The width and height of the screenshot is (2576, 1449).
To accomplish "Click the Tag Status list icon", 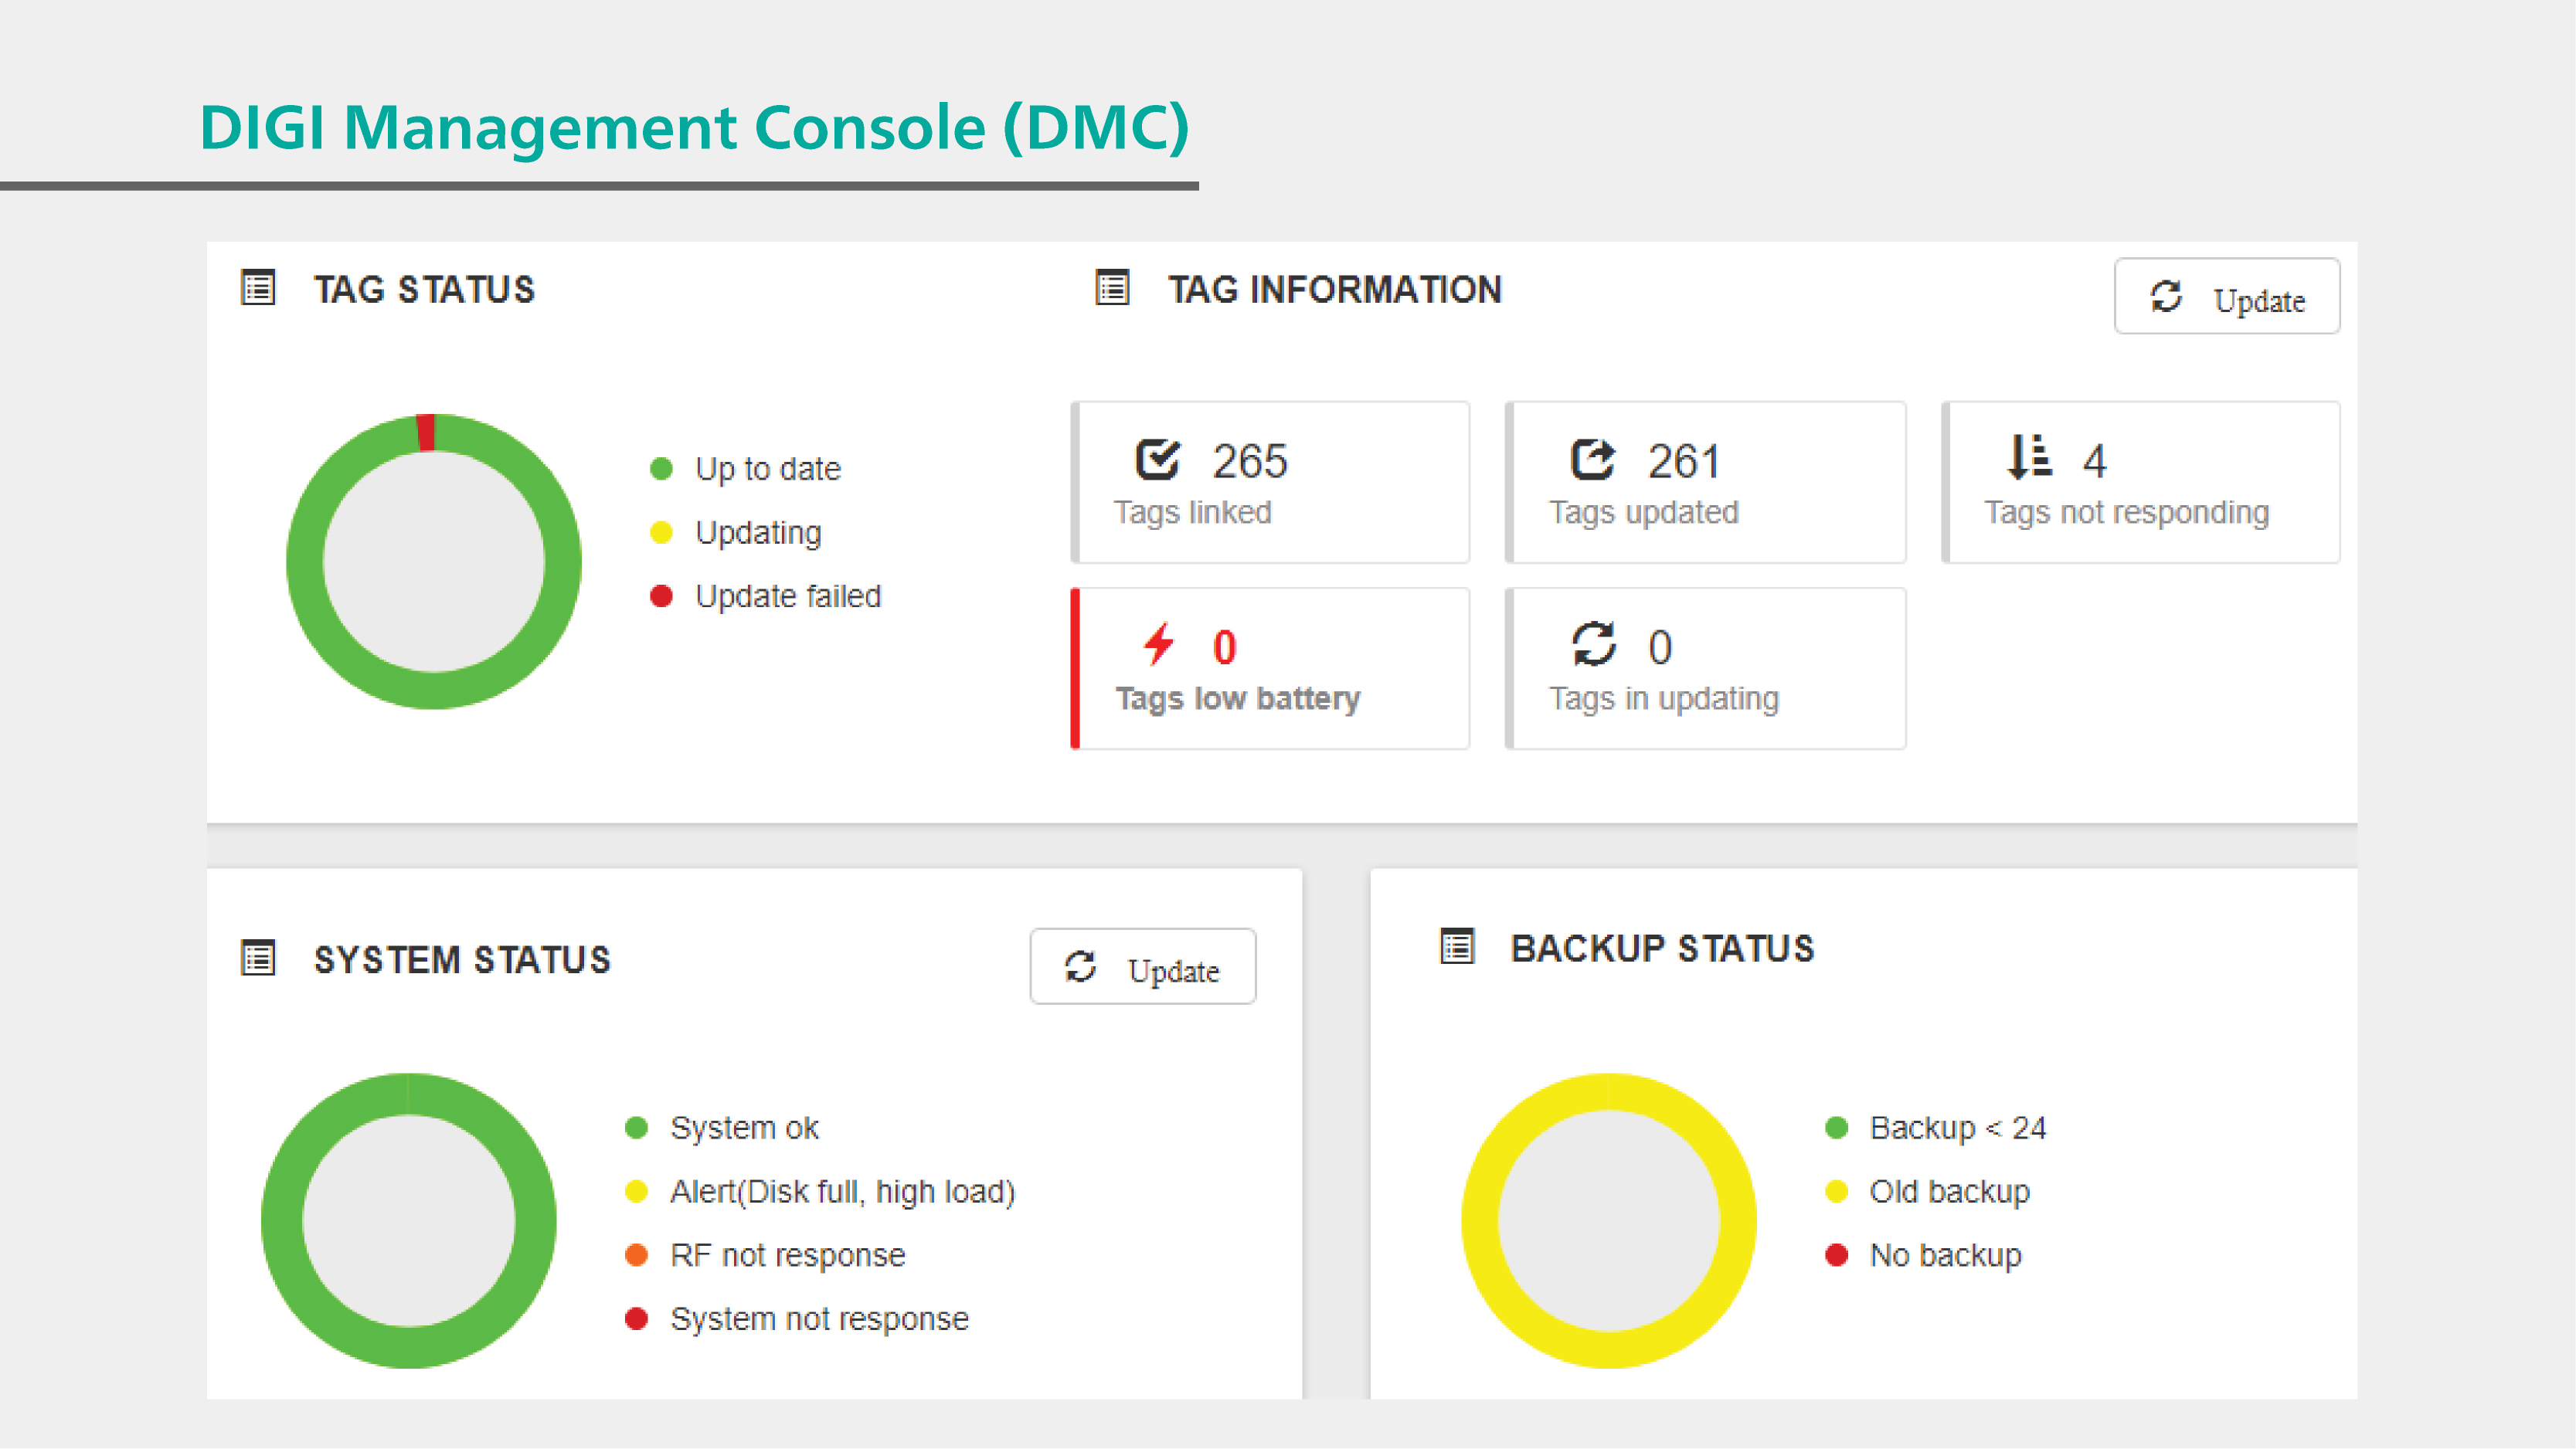I will pyautogui.click(x=258, y=288).
